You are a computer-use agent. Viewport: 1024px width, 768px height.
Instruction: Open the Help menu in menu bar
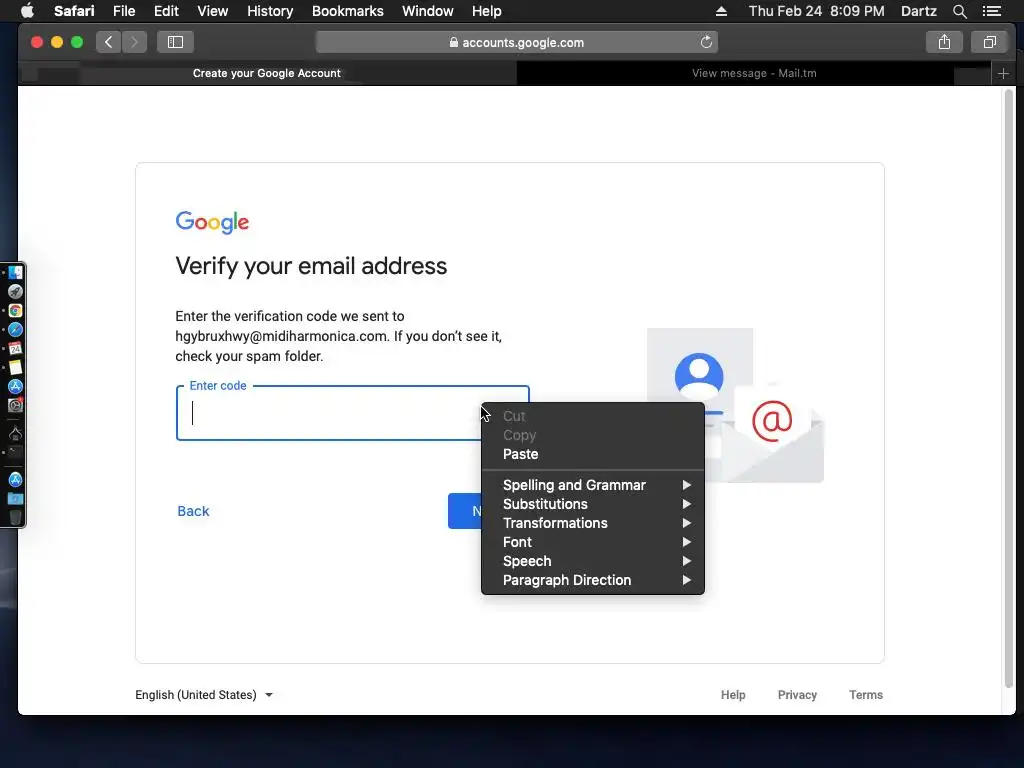487,11
